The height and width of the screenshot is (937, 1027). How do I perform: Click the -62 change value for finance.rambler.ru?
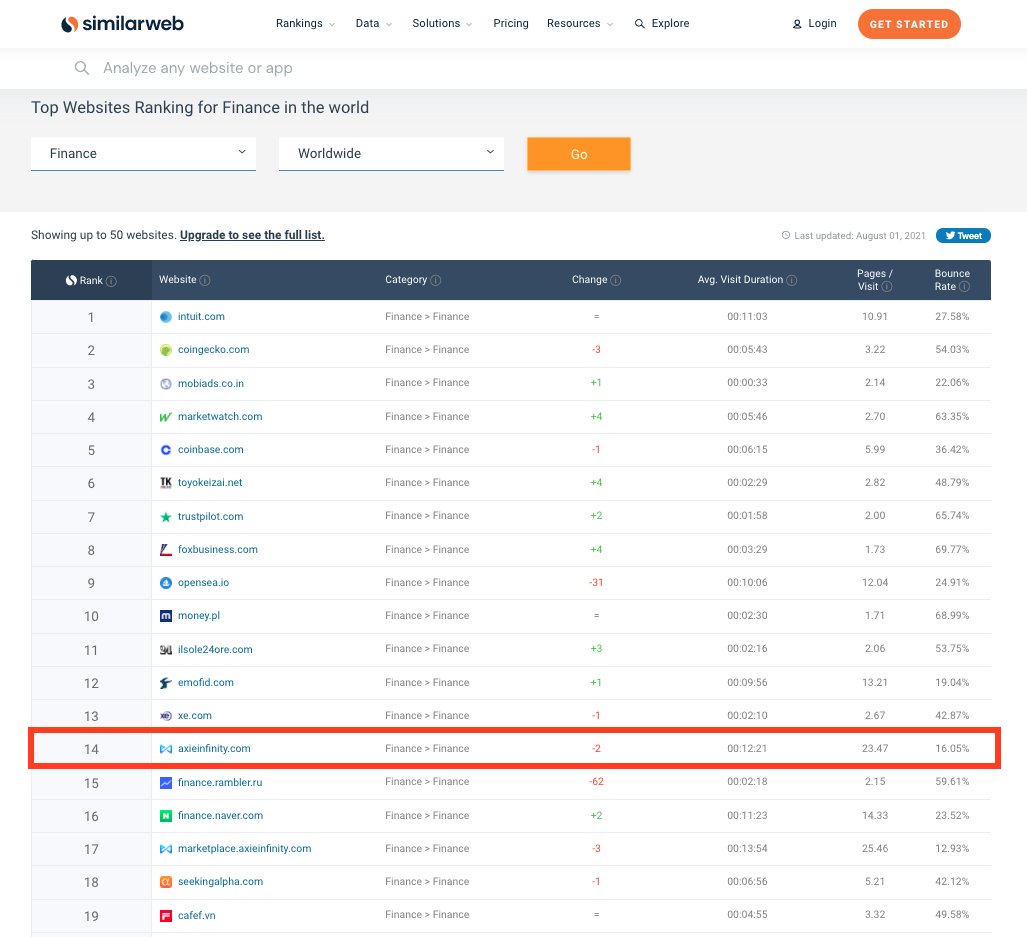(596, 782)
